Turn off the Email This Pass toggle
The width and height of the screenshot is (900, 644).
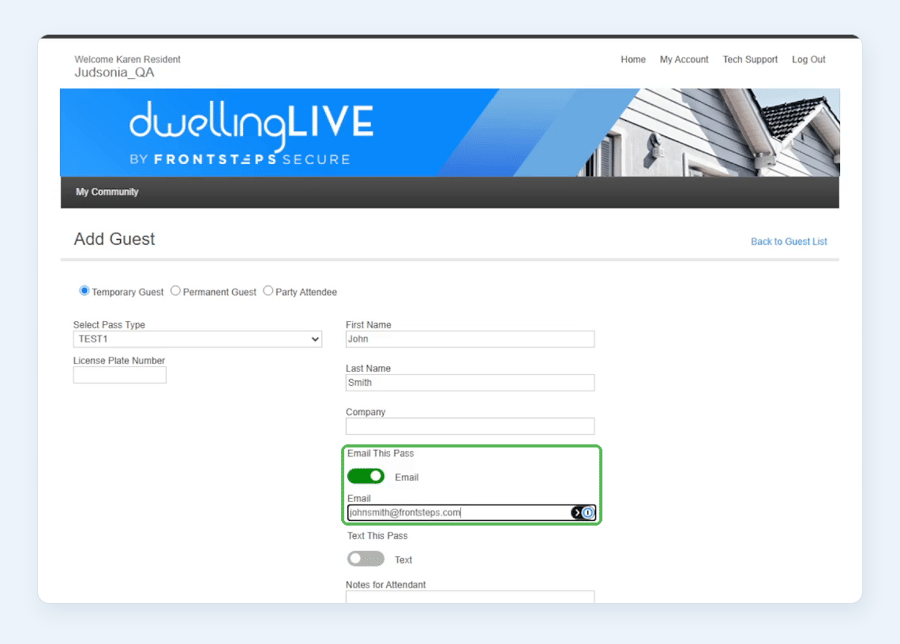(x=366, y=476)
